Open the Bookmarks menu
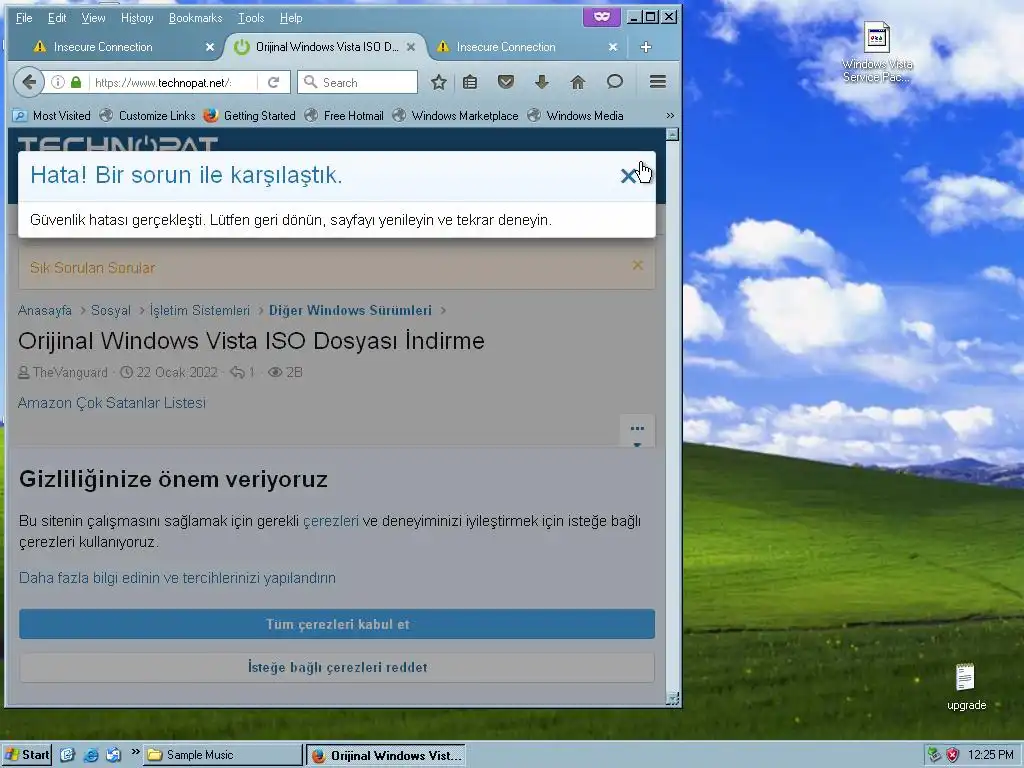 [195, 18]
